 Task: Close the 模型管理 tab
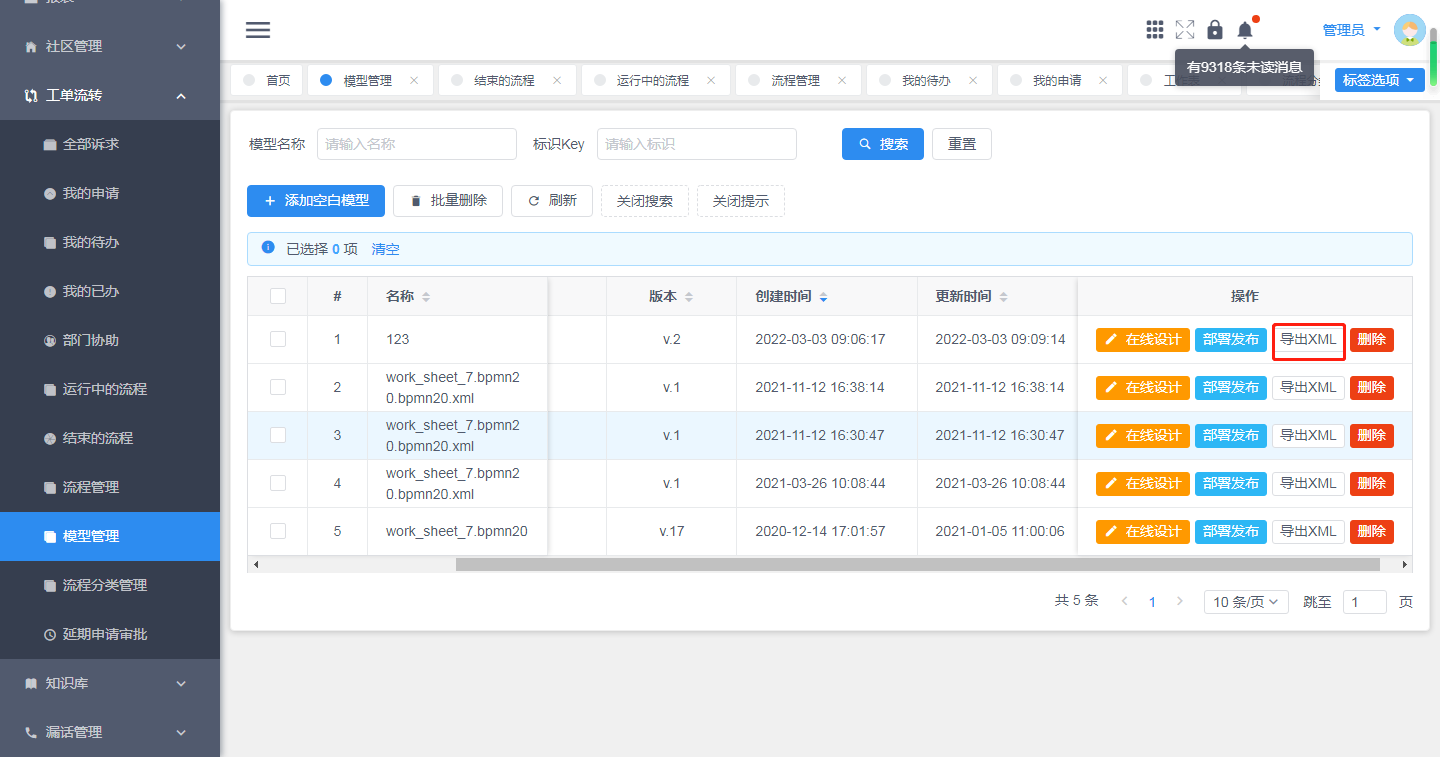414,80
